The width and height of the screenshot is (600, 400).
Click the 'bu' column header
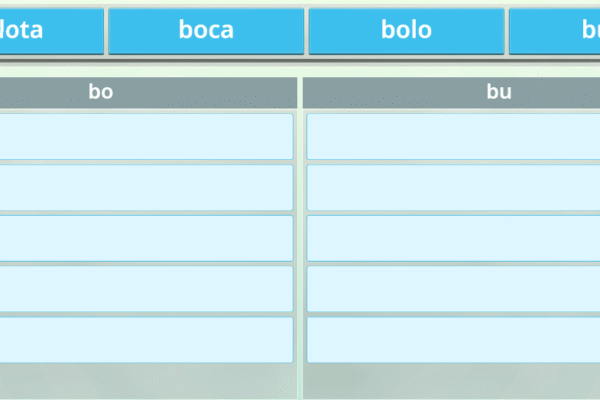[452, 92]
